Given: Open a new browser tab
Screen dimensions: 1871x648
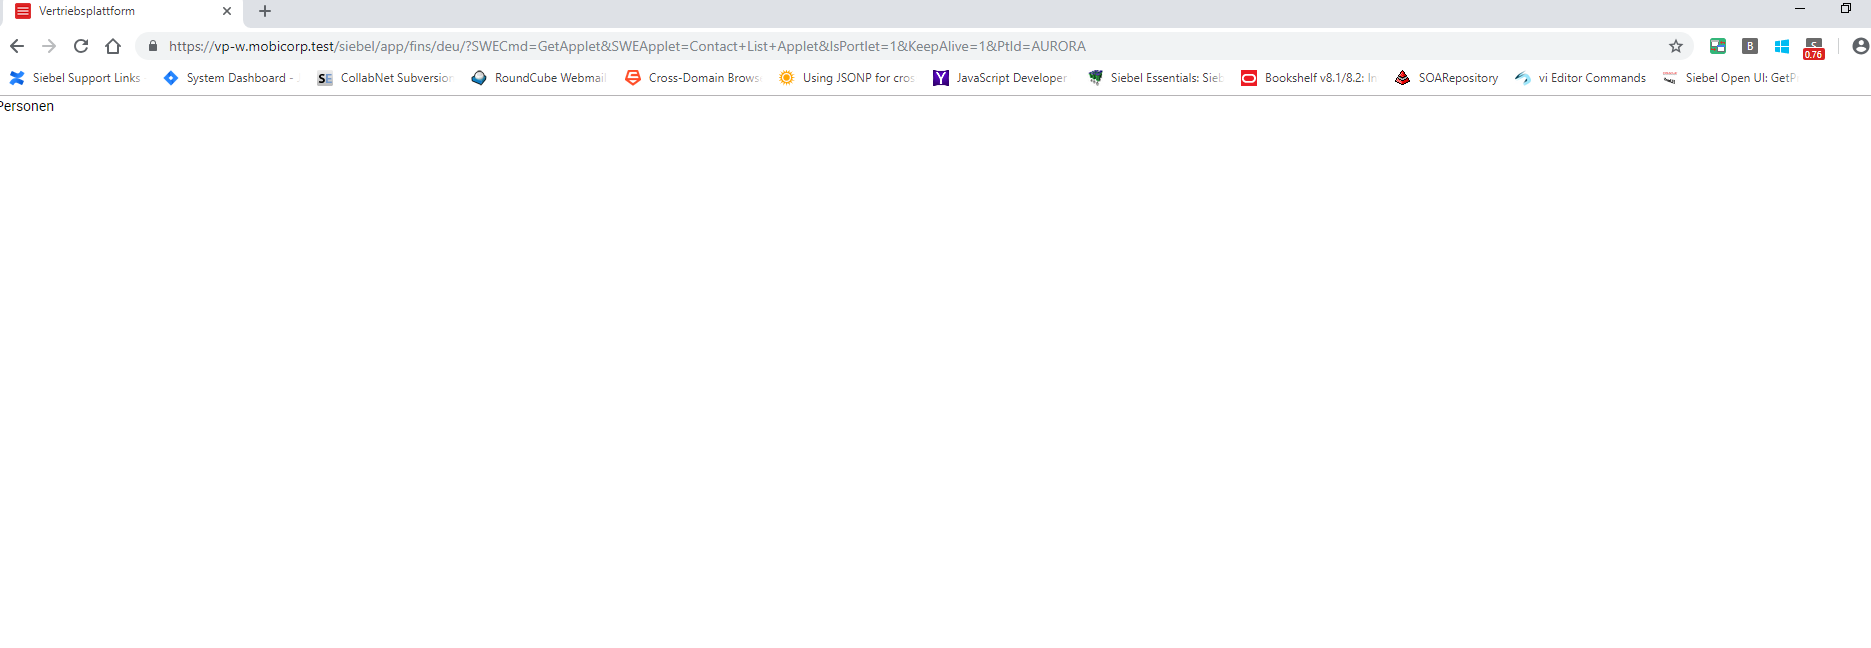Looking at the screenshot, I should tap(265, 11).
